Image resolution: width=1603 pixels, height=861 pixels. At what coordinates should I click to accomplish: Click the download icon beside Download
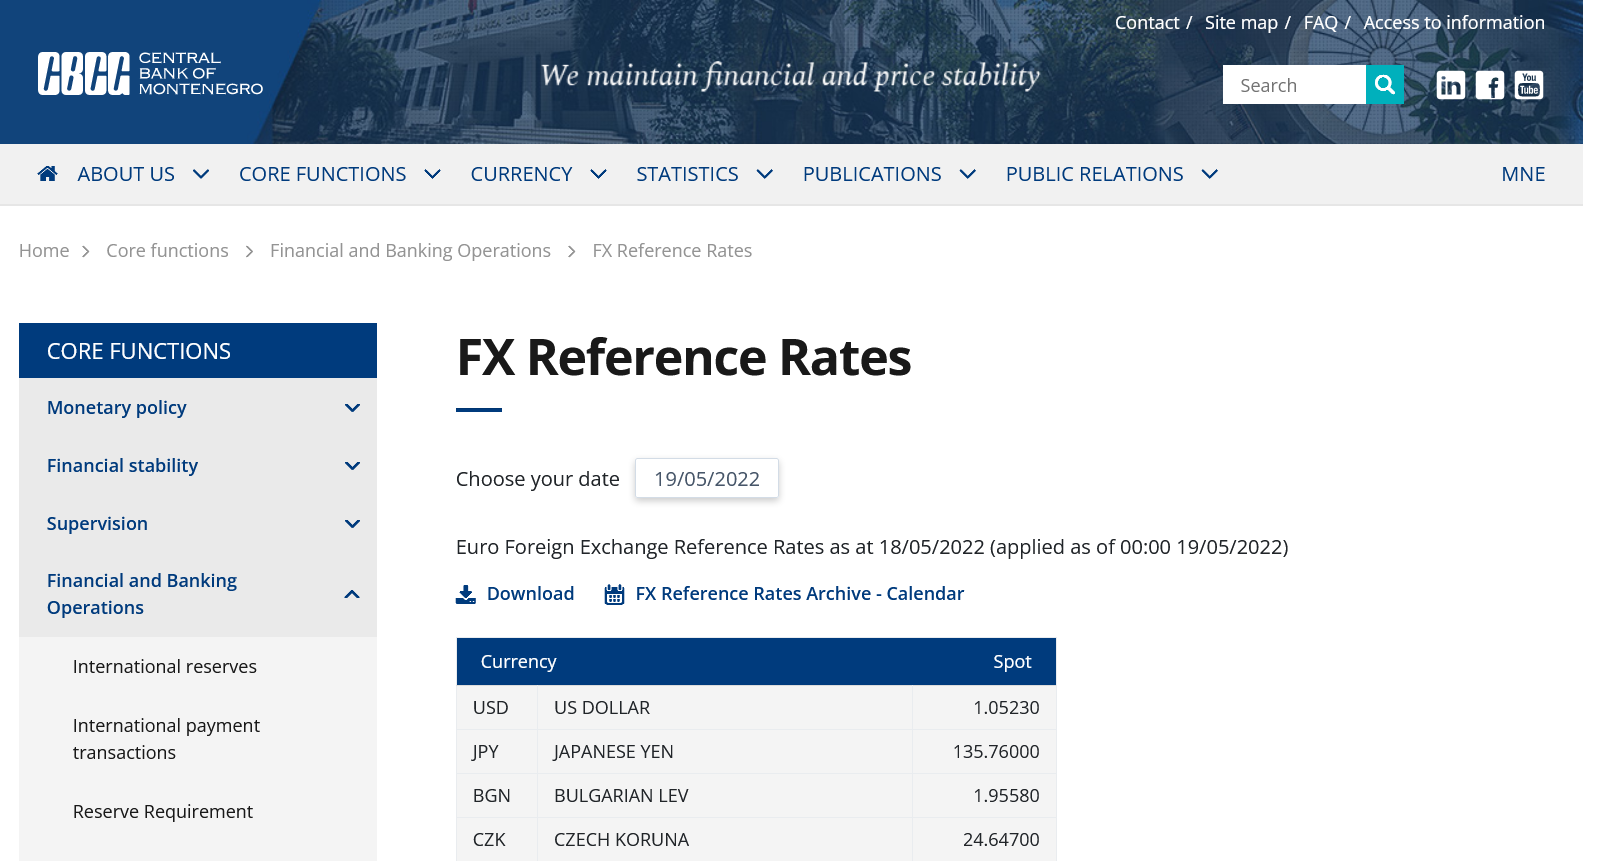(x=466, y=595)
